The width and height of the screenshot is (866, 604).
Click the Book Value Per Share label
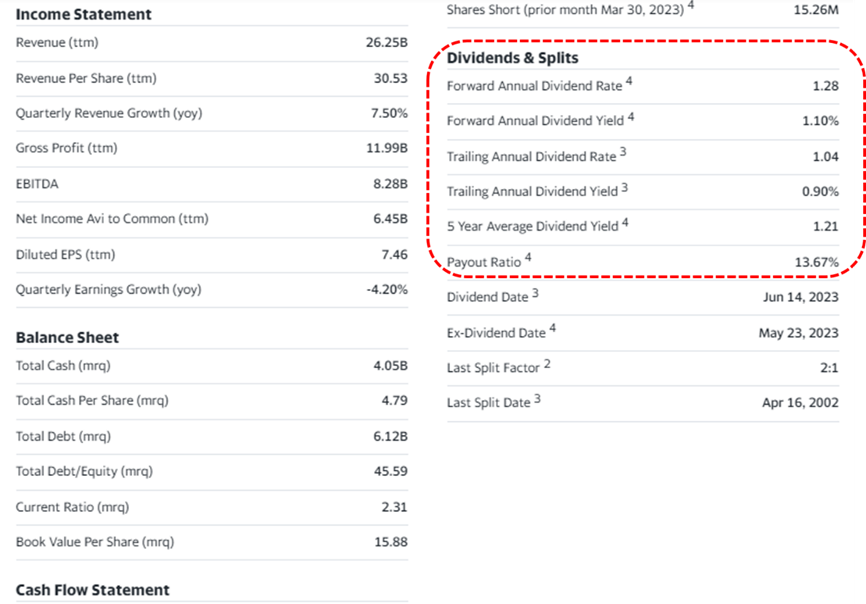tap(95, 542)
